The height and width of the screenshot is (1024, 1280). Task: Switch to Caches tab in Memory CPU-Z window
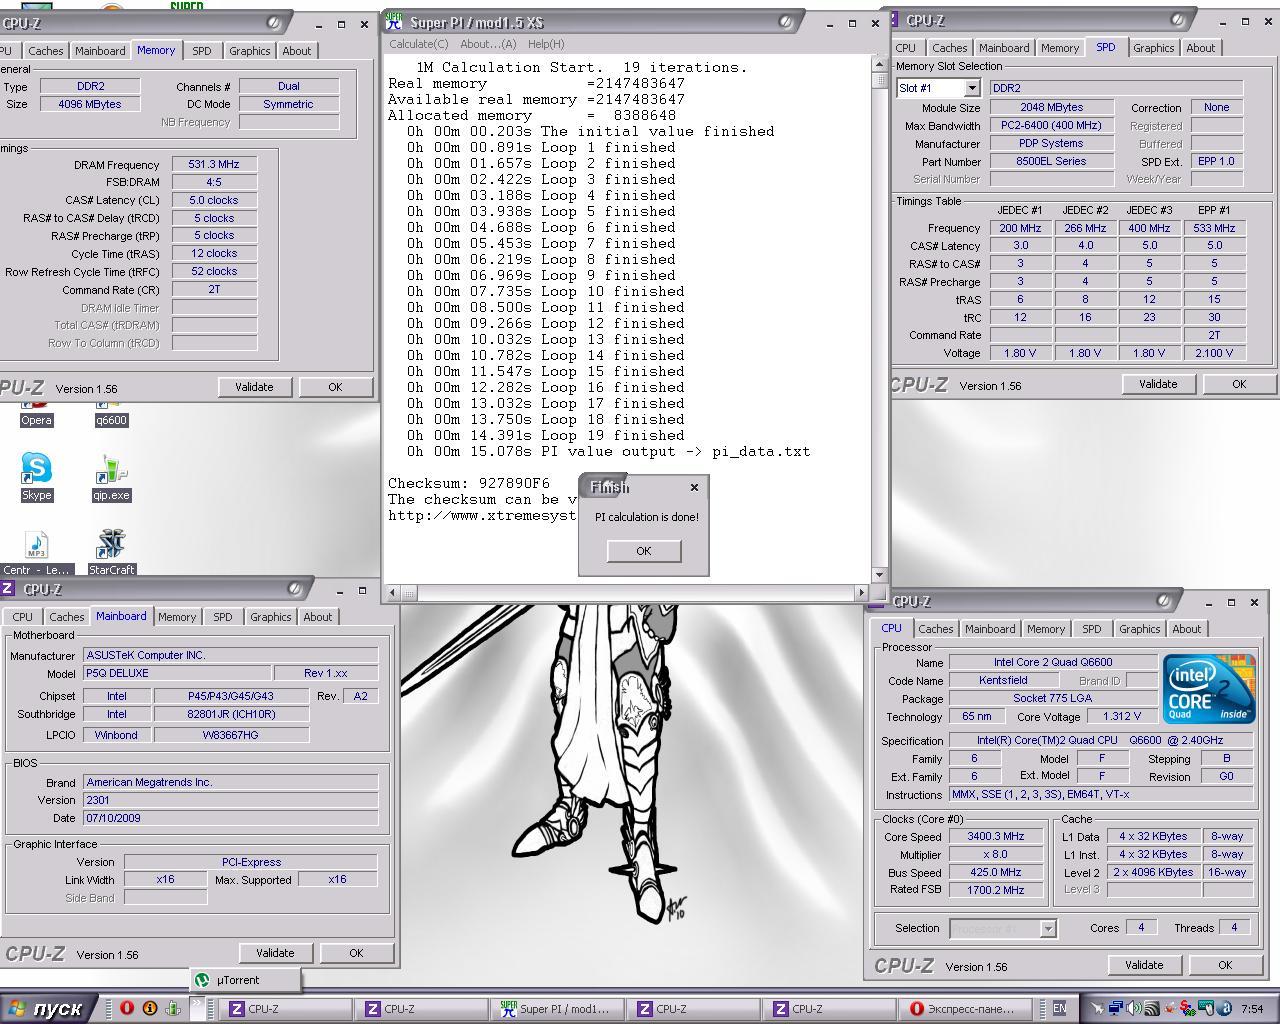[45, 51]
